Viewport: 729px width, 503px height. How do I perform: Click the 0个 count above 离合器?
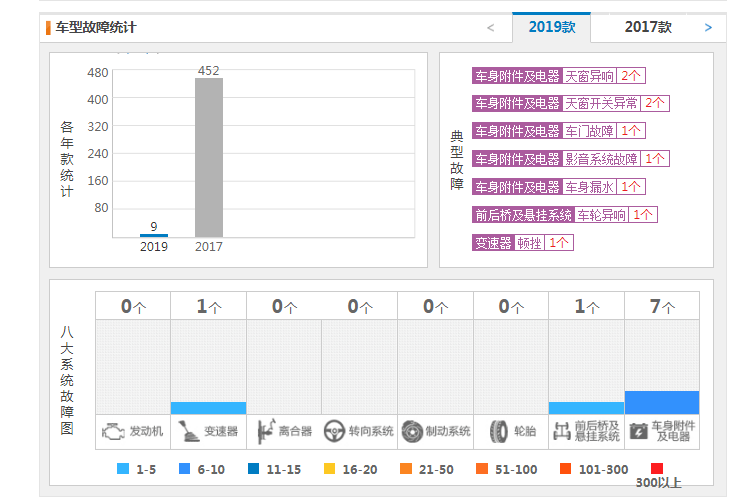[285, 306]
